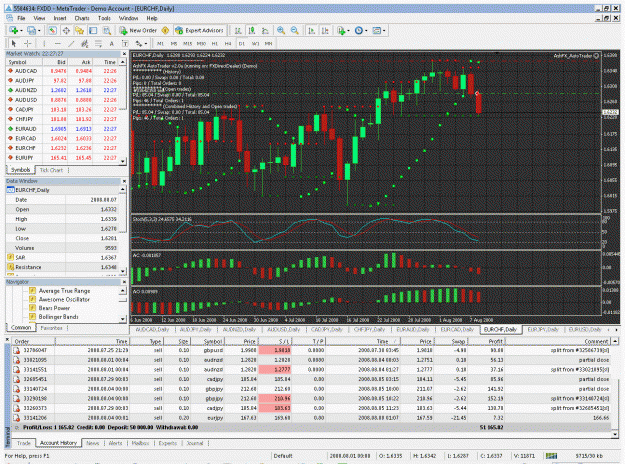Viewport: 625px width, 464px height.
Task: Toggle the Data Window toolbar icon
Action: point(66,30)
